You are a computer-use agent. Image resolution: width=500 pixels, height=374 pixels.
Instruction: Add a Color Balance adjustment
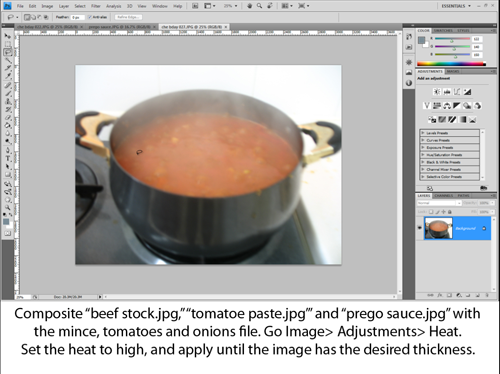[447, 106]
